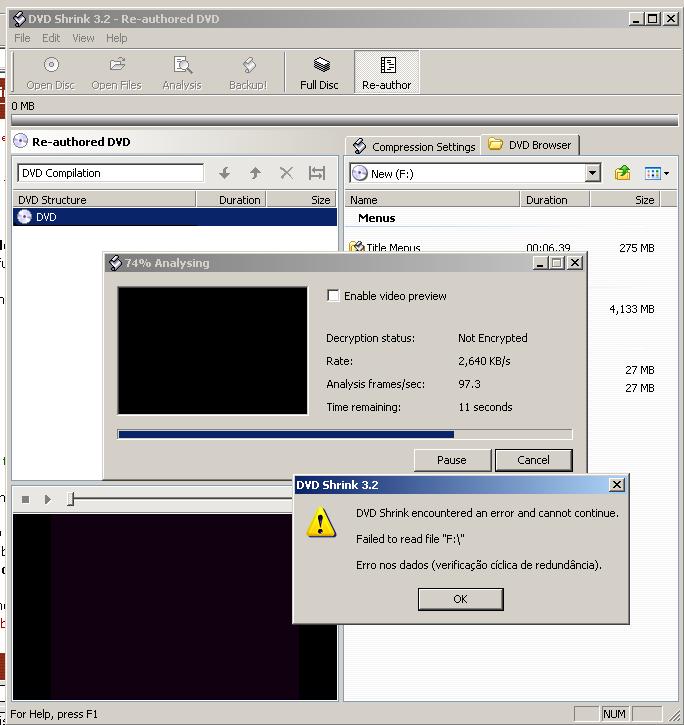Open the Edit menu
This screenshot has height=725, width=684.
(x=51, y=38)
